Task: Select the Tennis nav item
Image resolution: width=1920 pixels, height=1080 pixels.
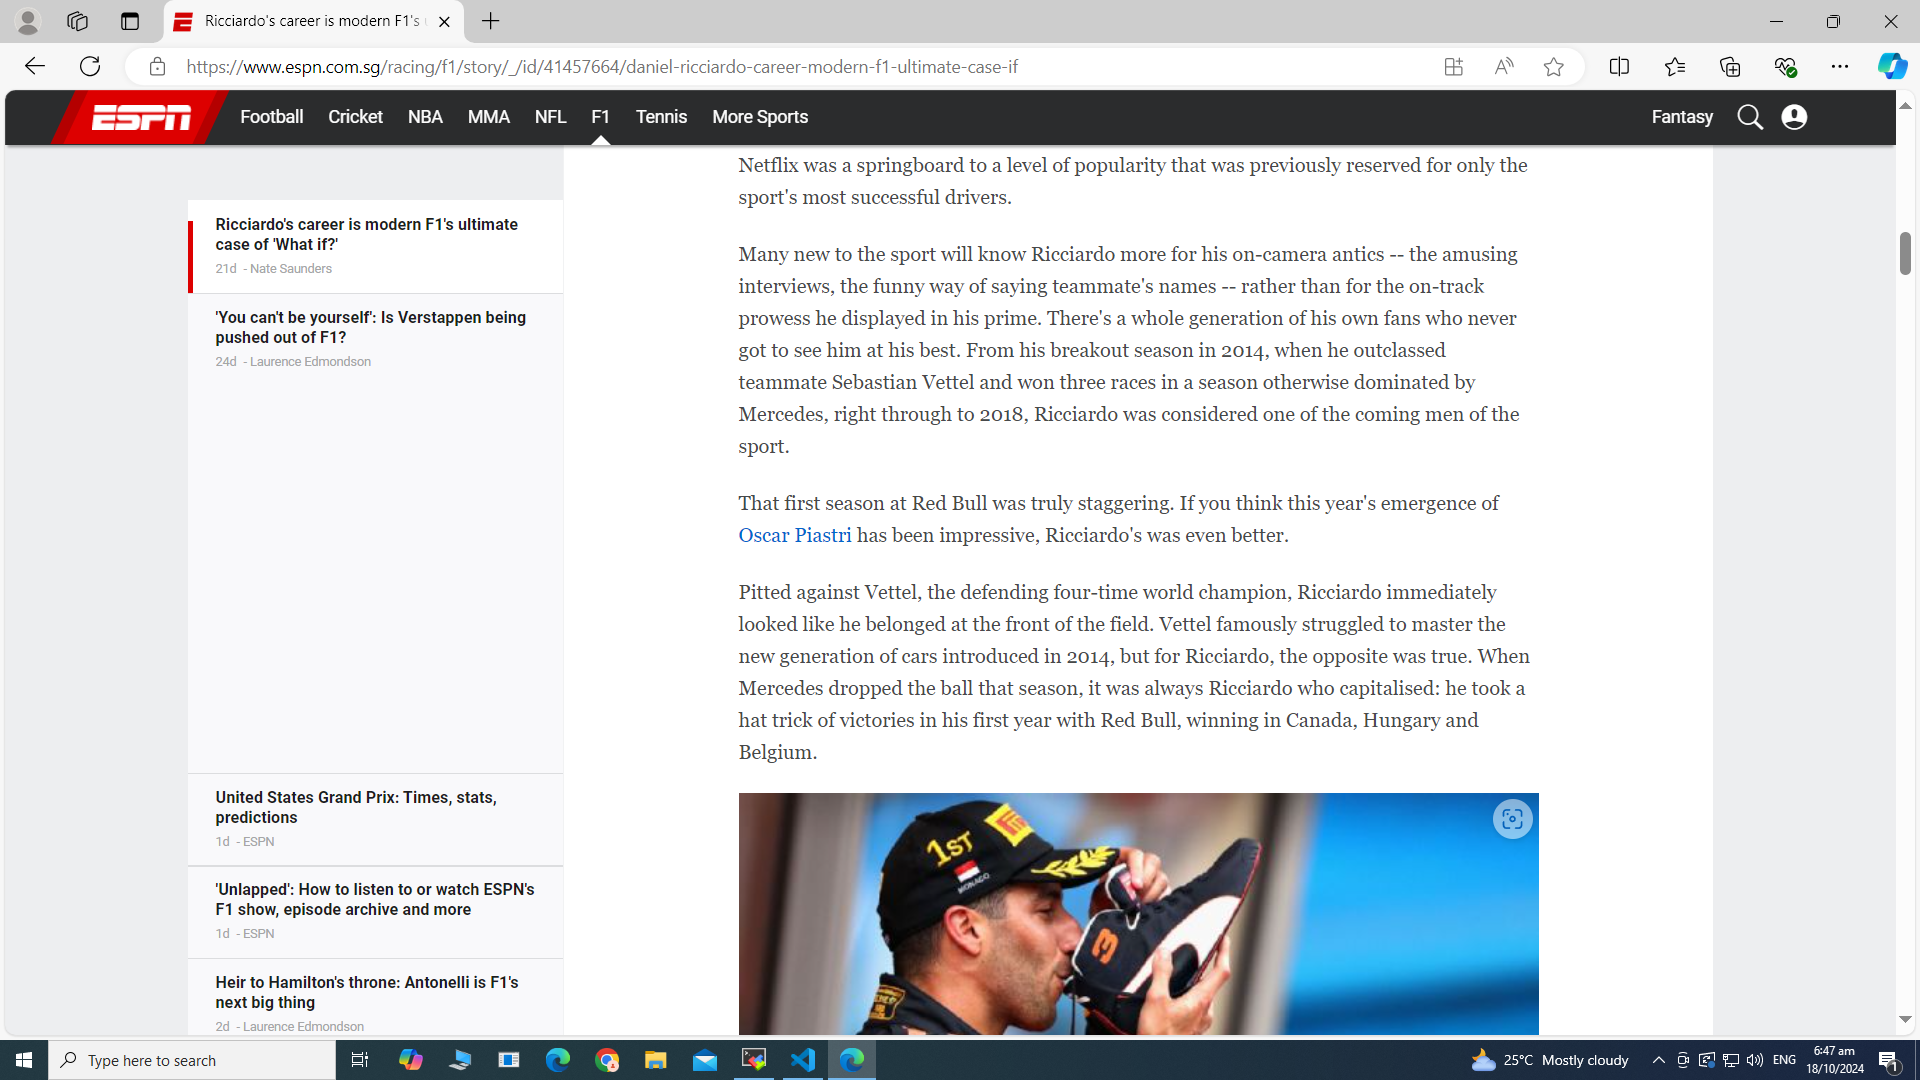Action: coord(661,117)
